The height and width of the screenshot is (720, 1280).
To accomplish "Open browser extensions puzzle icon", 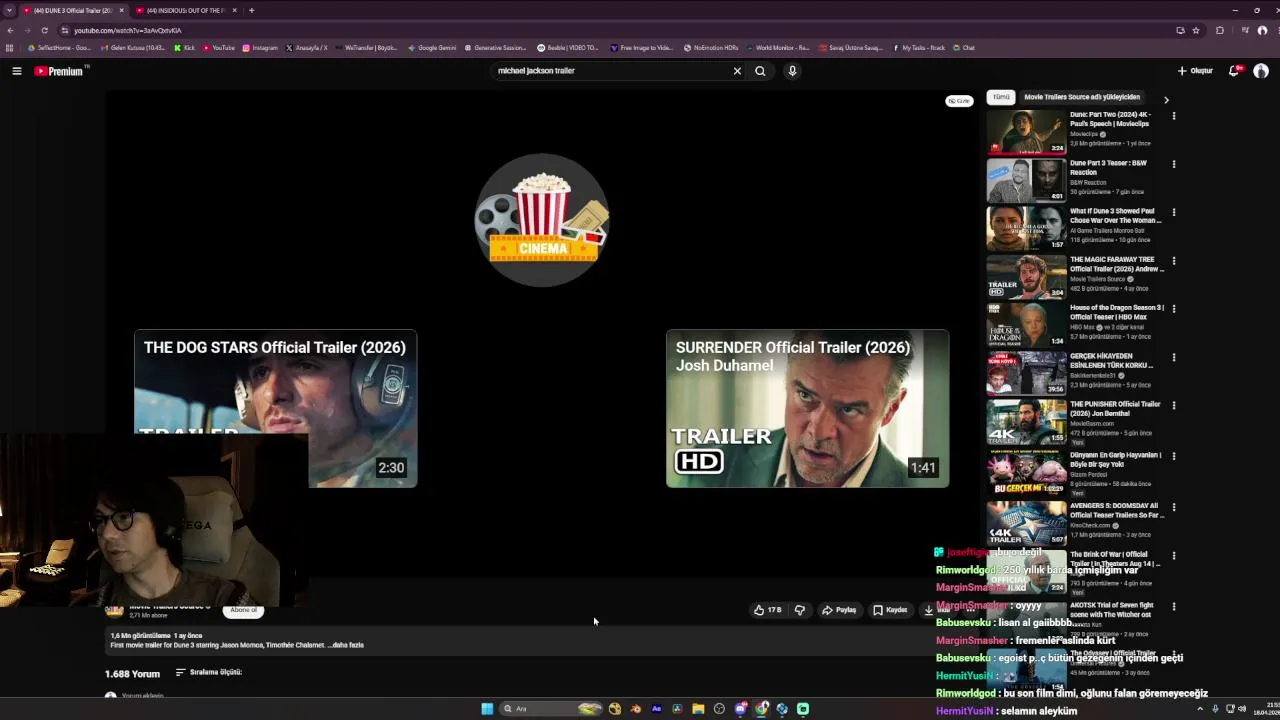I will click(x=1220, y=30).
